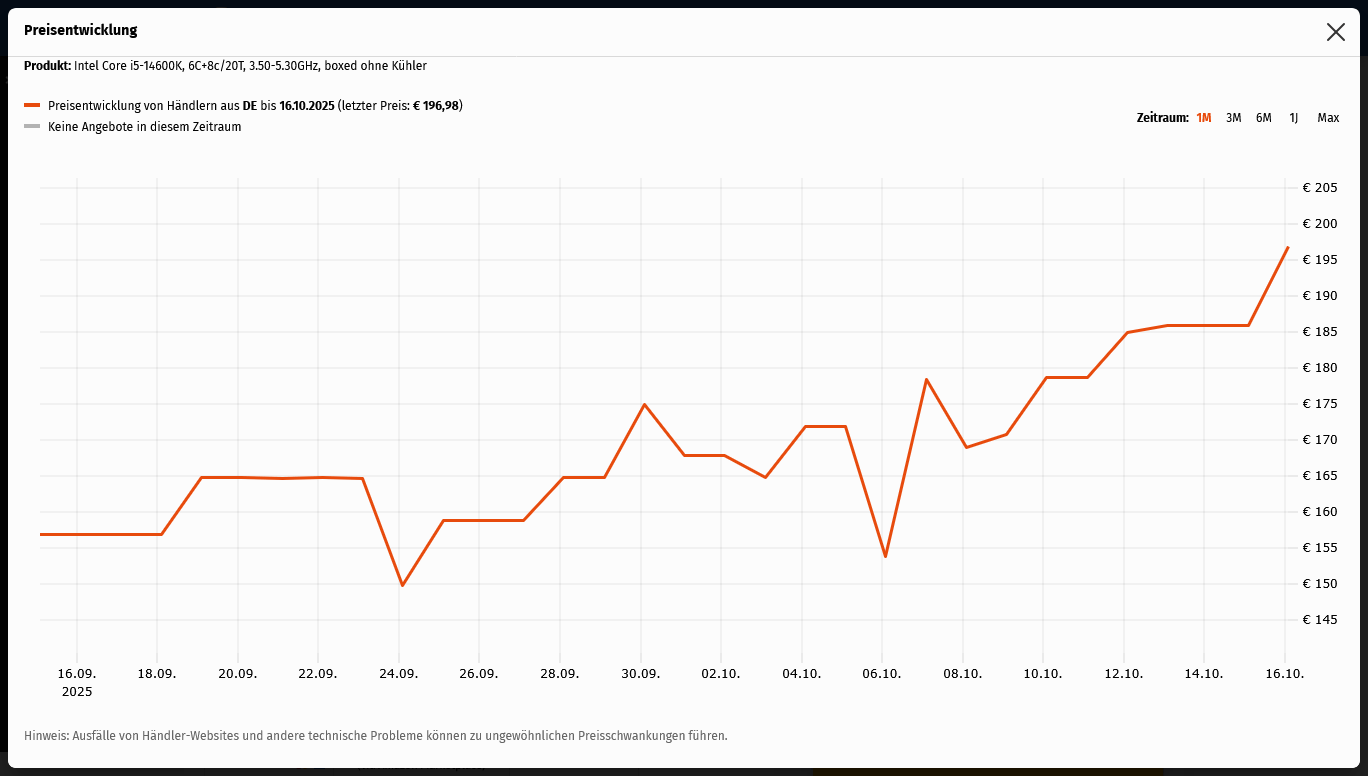The image size is (1368, 776).
Task: Select the 1M time range
Action: 1203,118
